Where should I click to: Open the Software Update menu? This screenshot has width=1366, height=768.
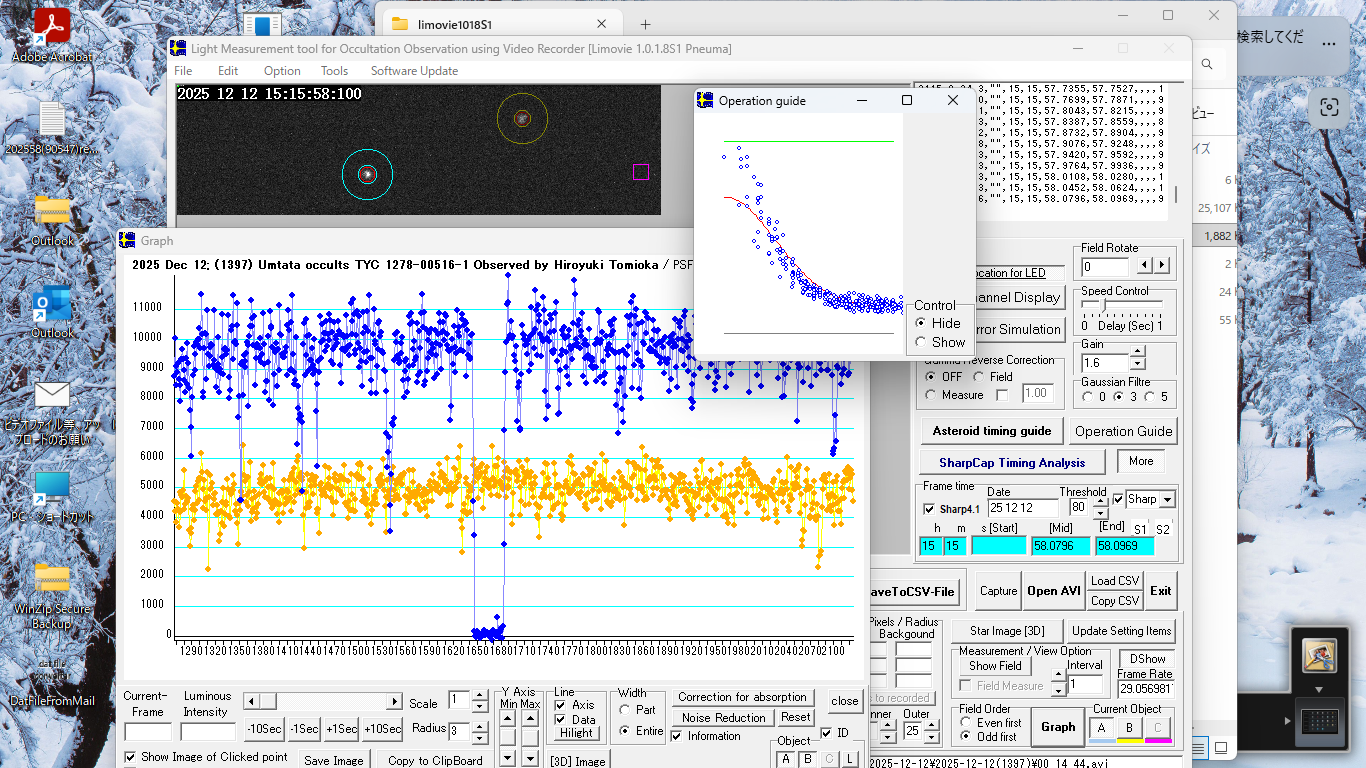tap(414, 71)
